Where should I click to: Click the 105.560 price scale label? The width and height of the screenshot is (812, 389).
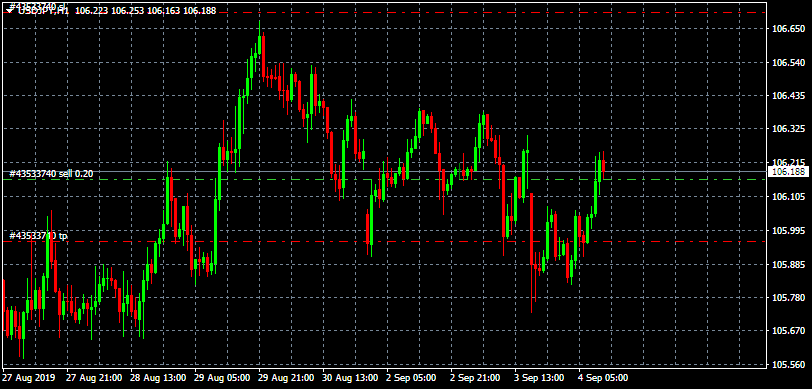[787, 365]
